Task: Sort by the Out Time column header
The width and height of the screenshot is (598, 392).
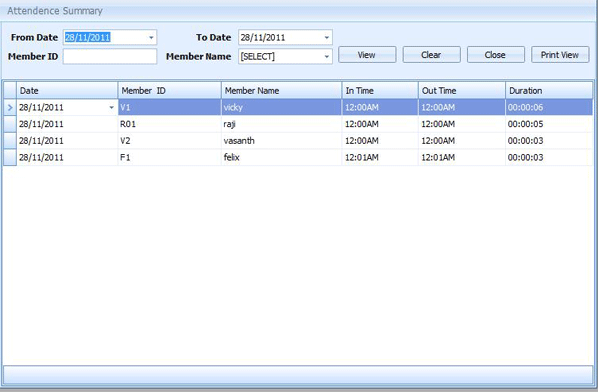Action: coord(462,90)
